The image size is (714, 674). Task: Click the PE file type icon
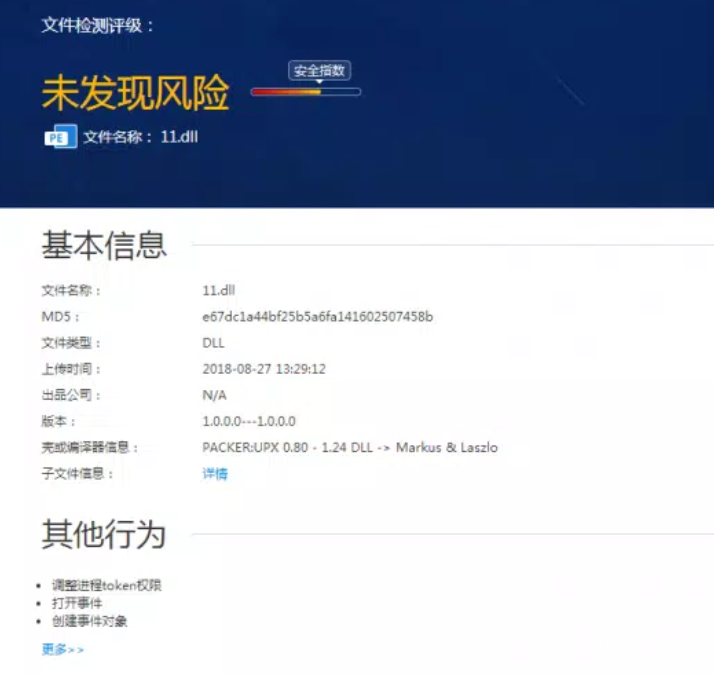pyautogui.click(x=61, y=137)
